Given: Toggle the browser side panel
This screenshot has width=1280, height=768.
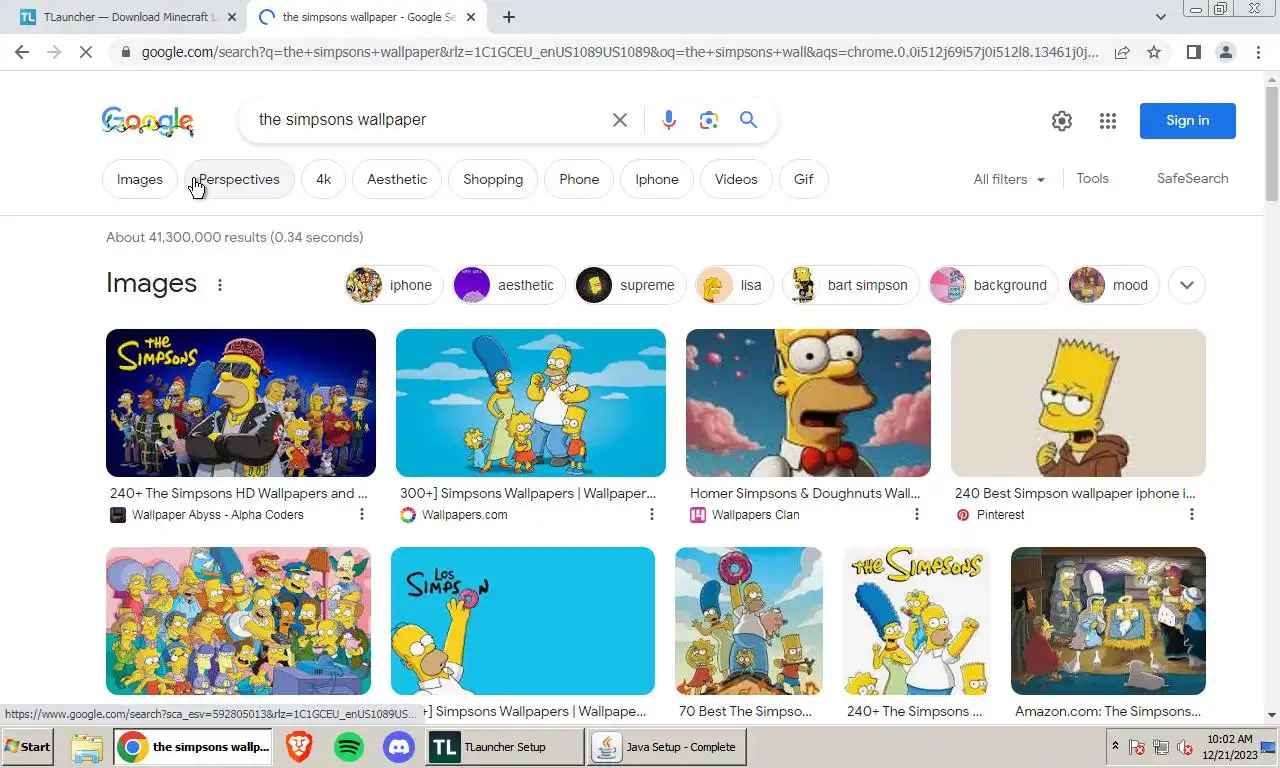Looking at the screenshot, I should (x=1193, y=52).
